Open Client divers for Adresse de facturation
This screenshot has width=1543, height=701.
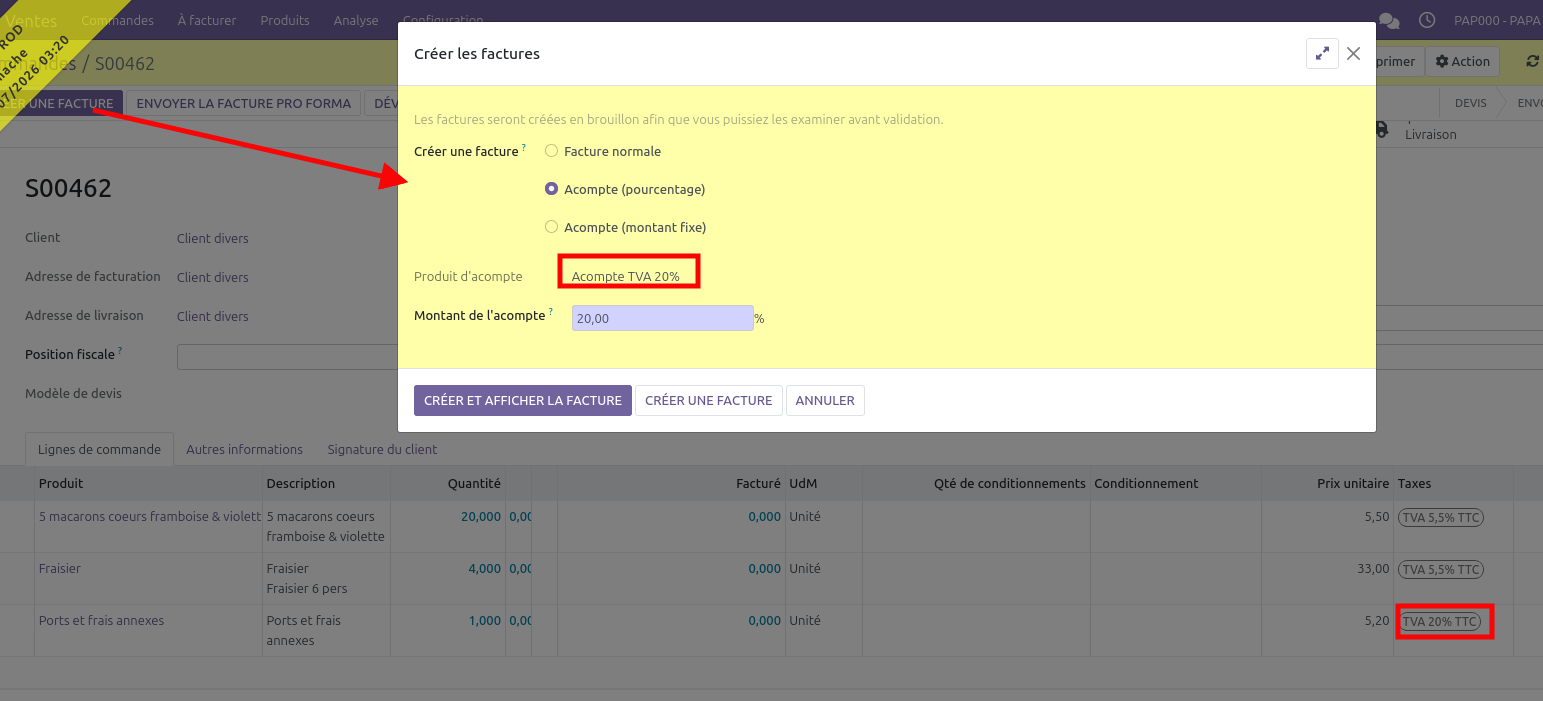coord(212,277)
